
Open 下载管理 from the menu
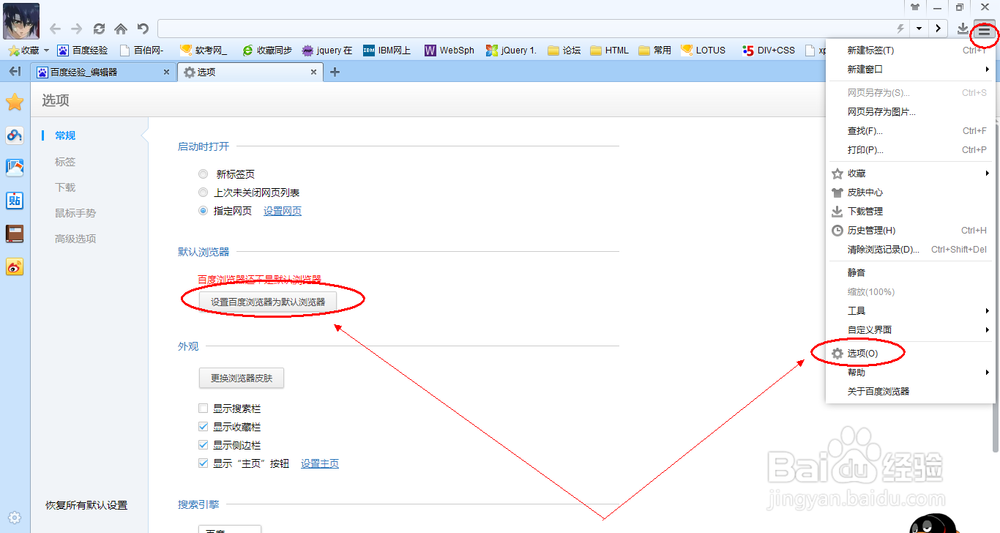point(910,211)
